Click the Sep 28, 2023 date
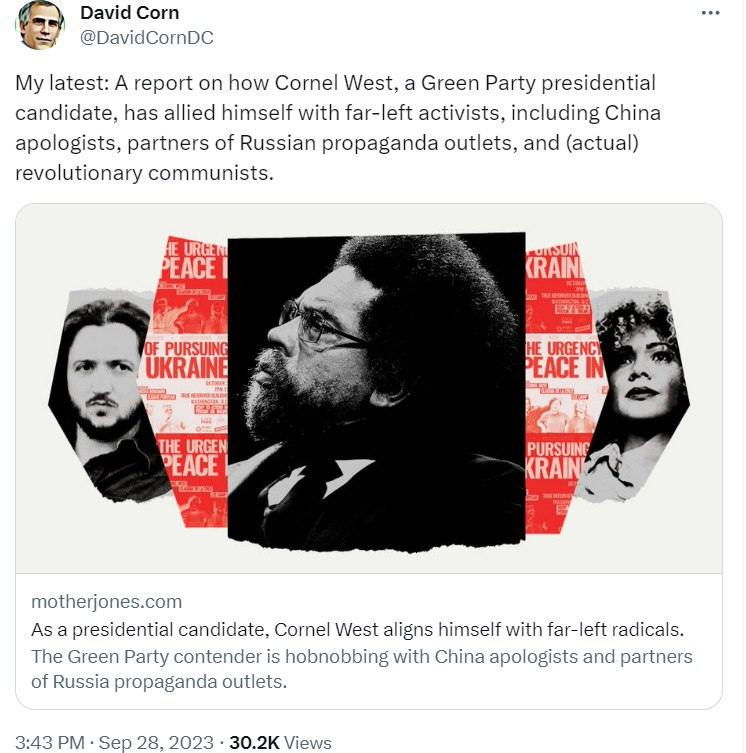This screenshot has height=753, width=746. pyautogui.click(x=156, y=742)
